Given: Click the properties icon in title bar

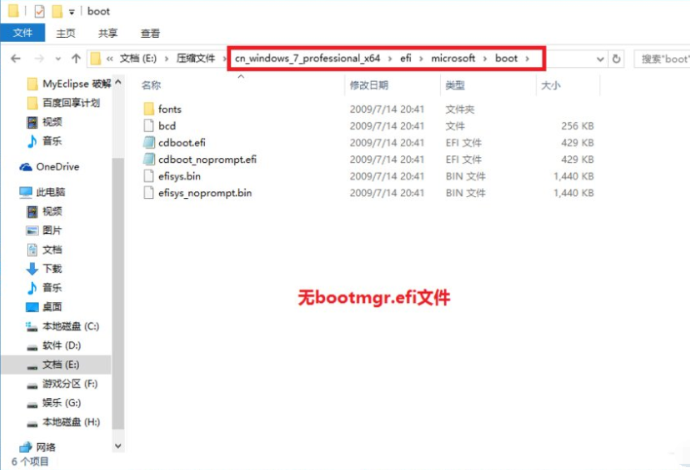Looking at the screenshot, I should point(39,11).
